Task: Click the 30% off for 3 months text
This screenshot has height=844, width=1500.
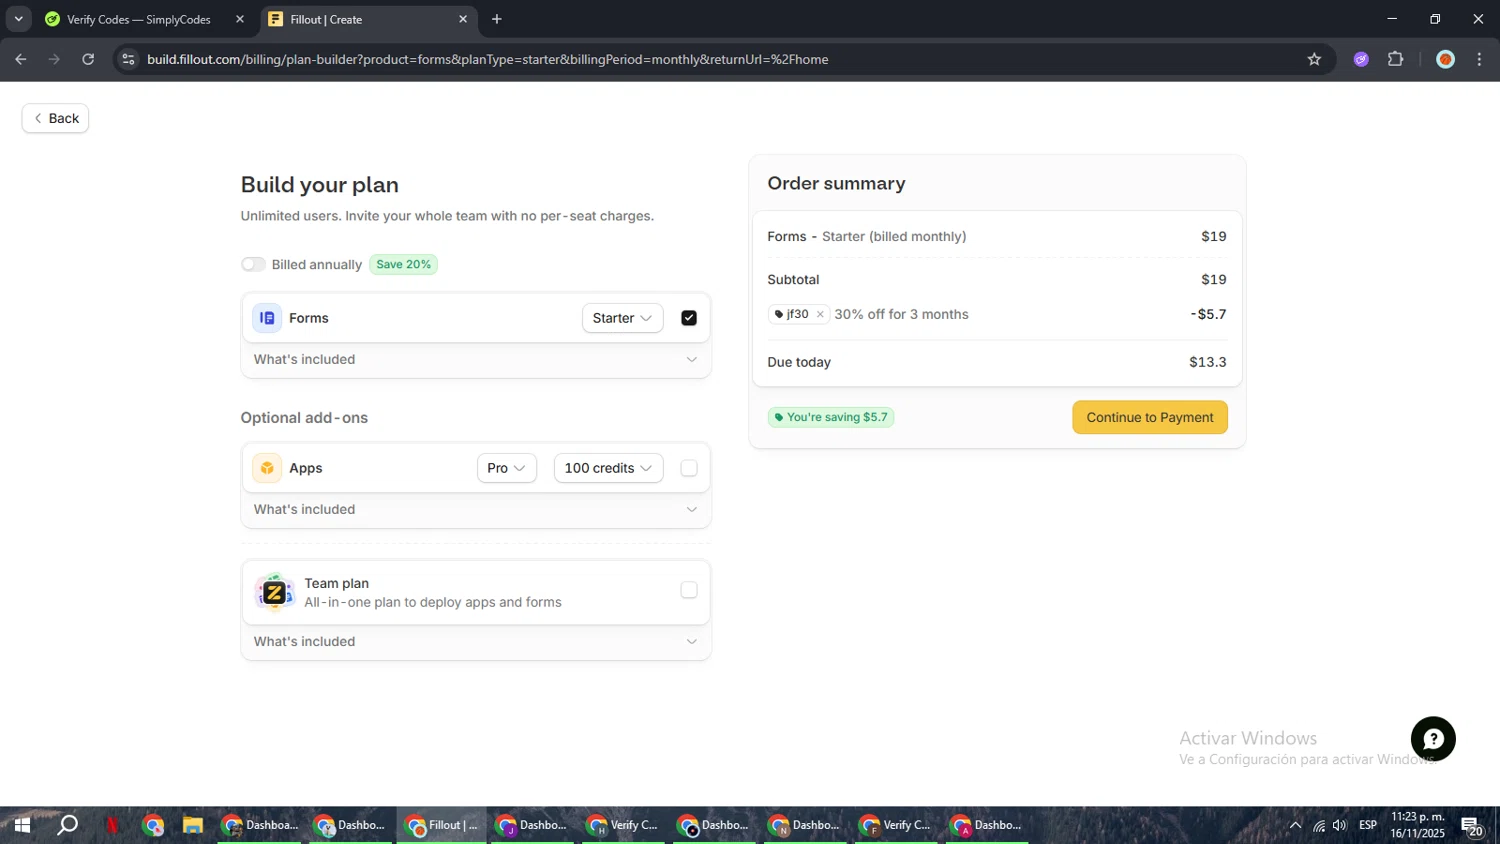Action: pyautogui.click(x=902, y=314)
